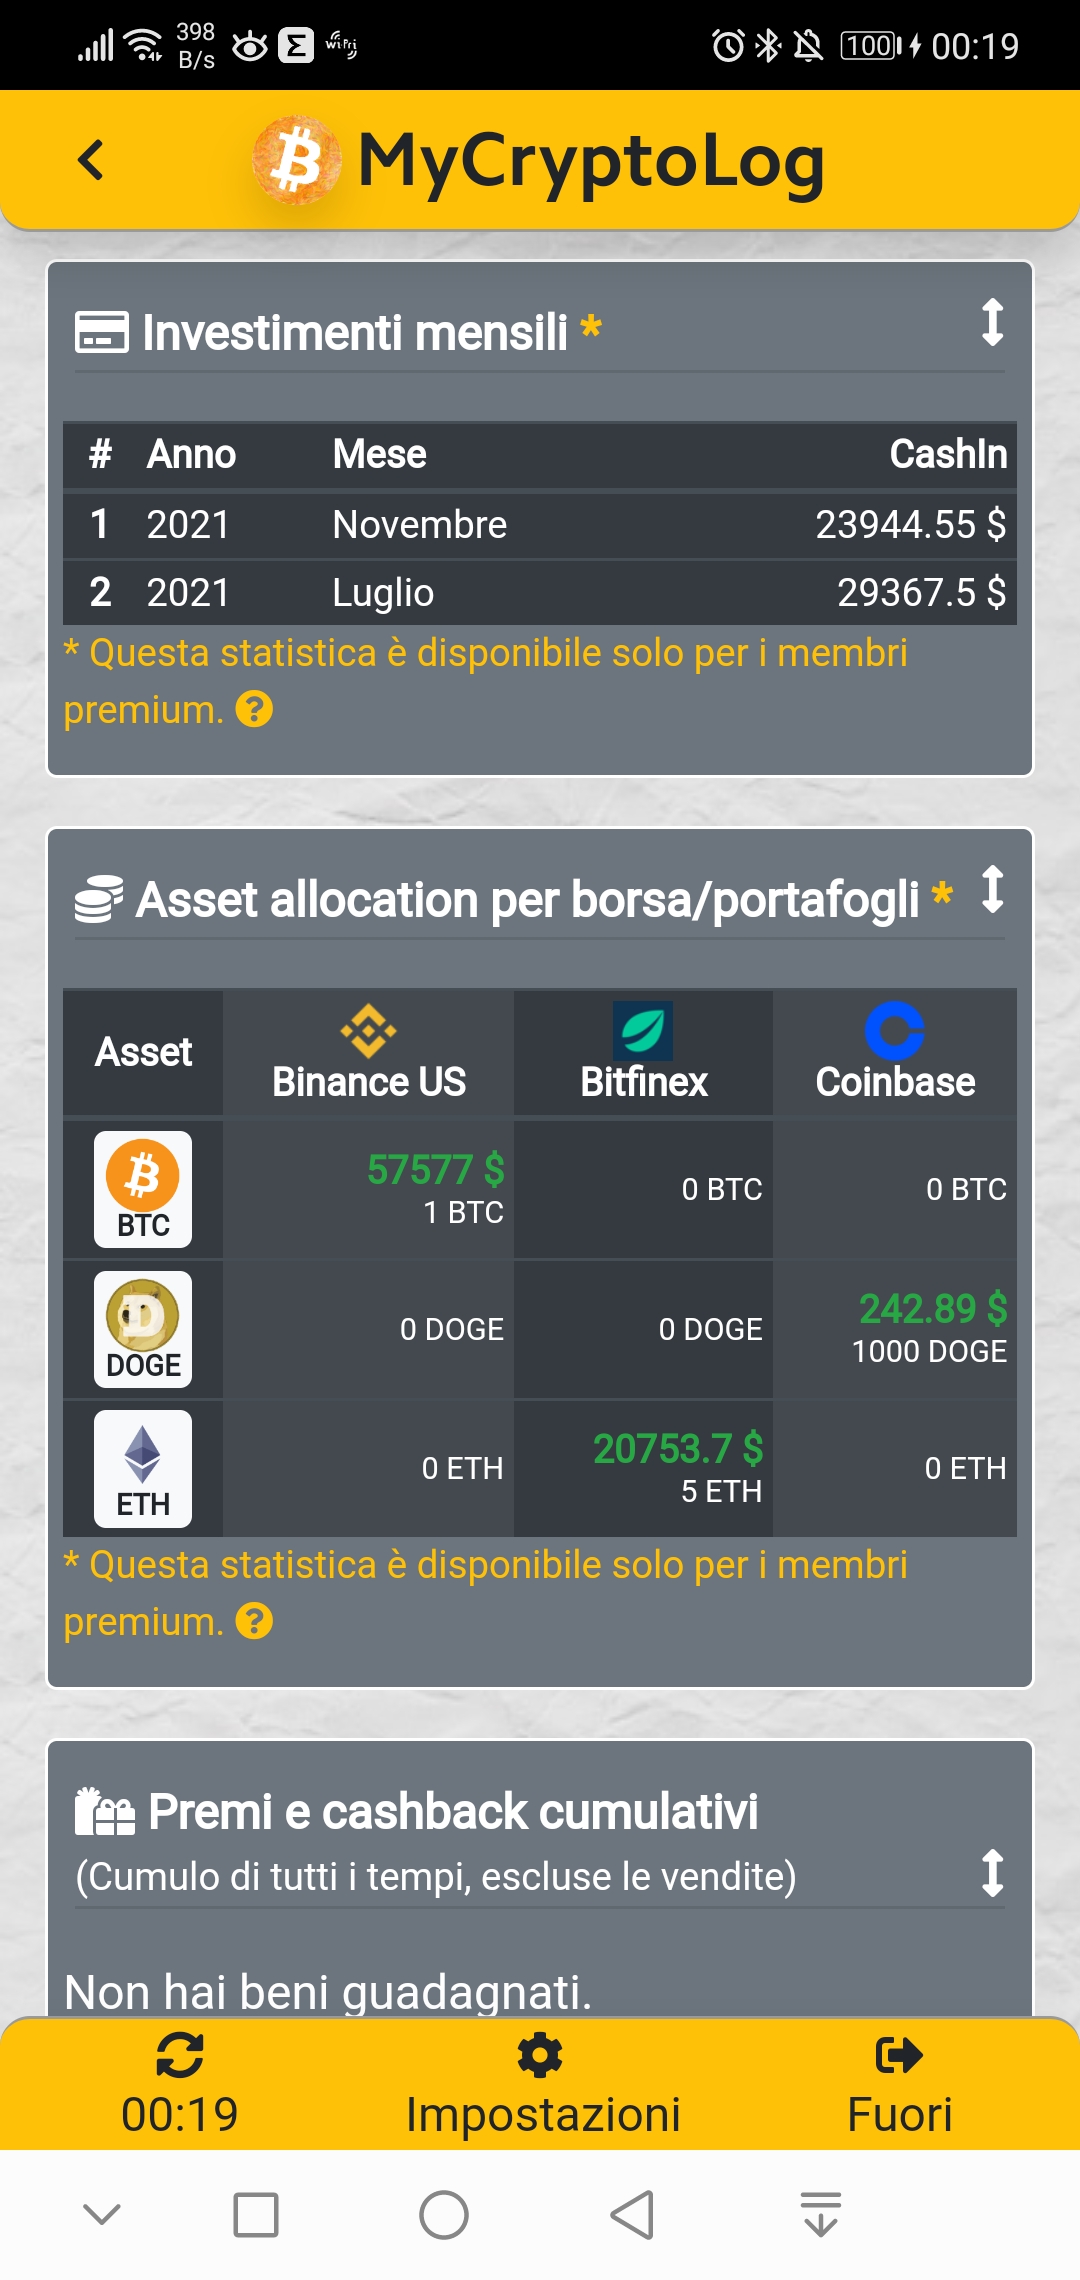Tap the BTC asset icon
The image size is (1080, 2280).
tap(143, 1189)
